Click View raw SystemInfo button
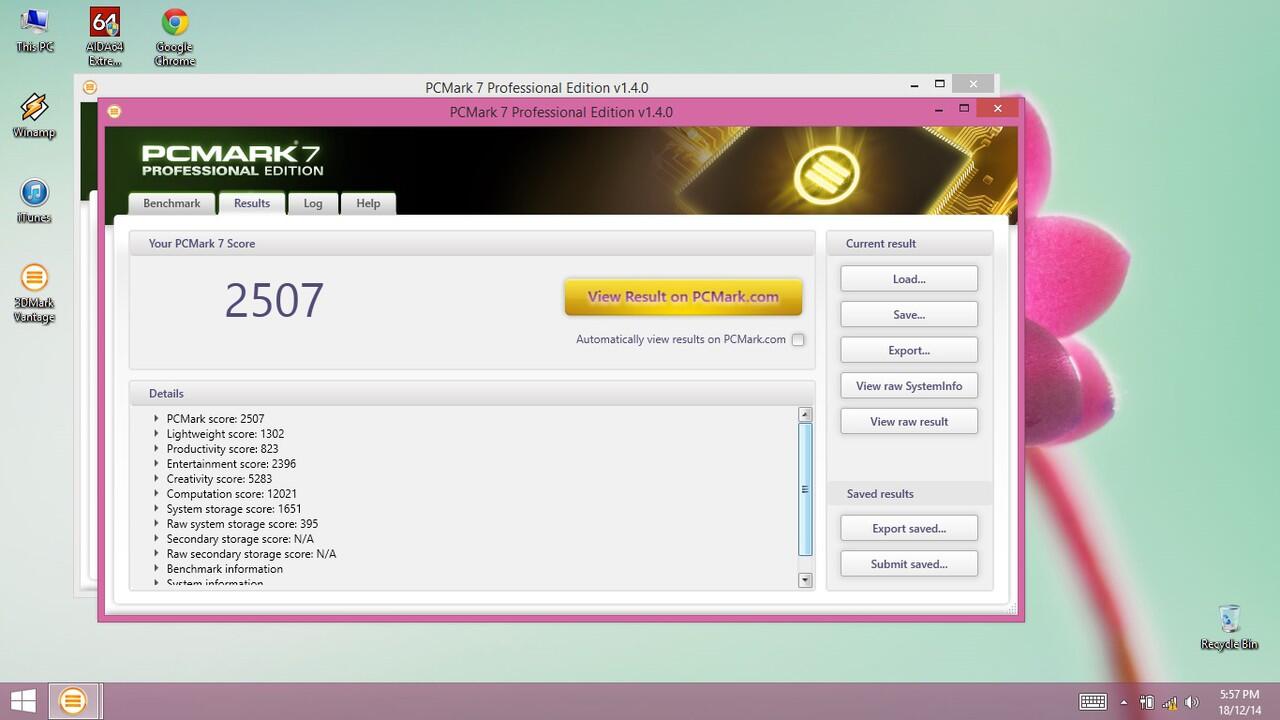The width and height of the screenshot is (1280, 720). coord(909,386)
